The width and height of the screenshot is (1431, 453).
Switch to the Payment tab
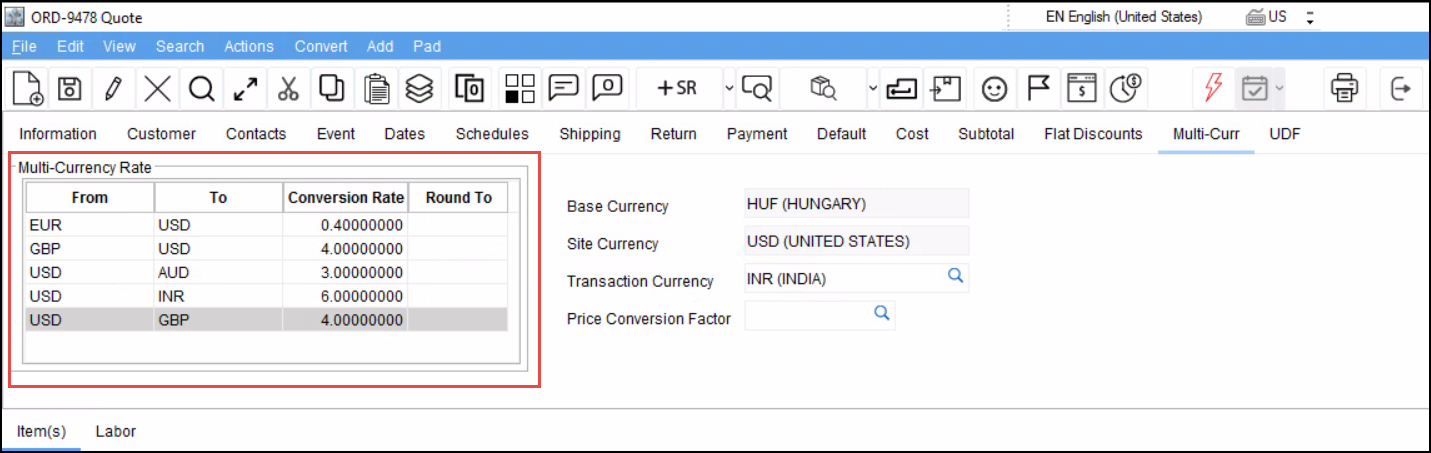[757, 133]
